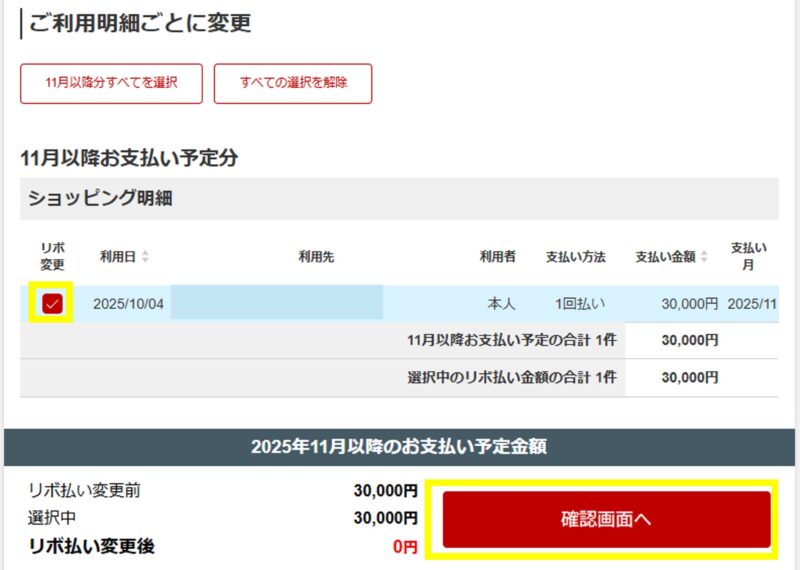Proceed with the 確認画面へ button

[x=607, y=520]
